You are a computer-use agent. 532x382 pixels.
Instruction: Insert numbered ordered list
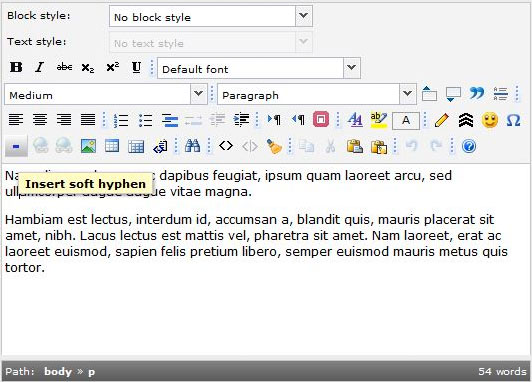(121, 120)
